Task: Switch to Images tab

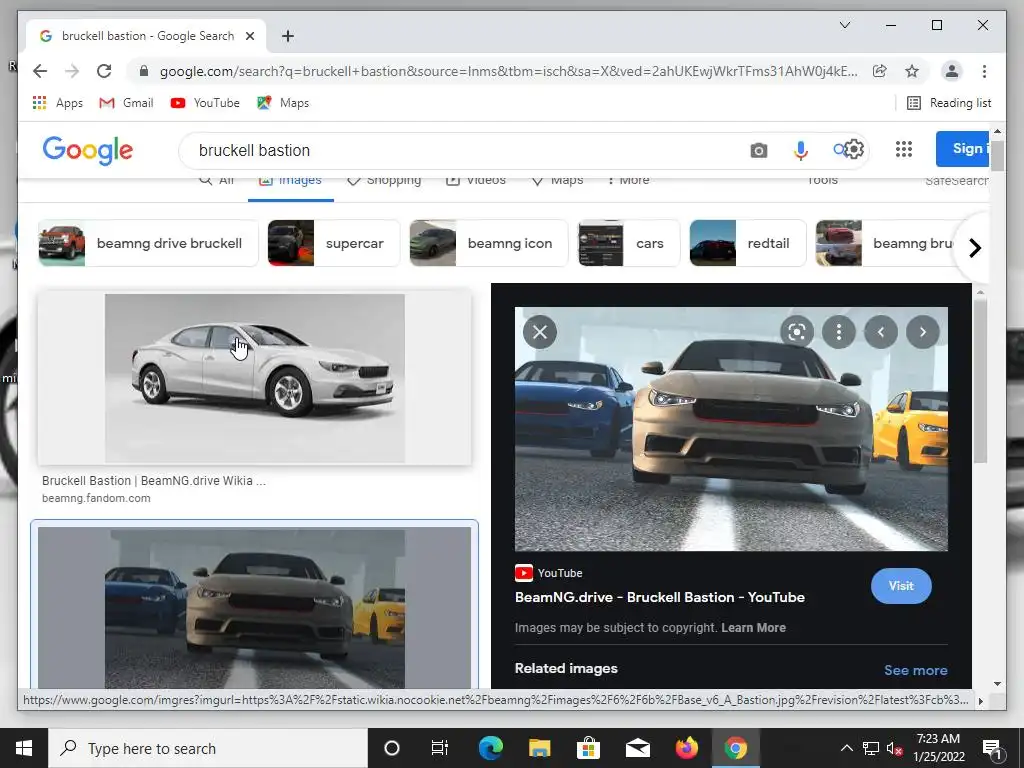Action: coord(291,182)
